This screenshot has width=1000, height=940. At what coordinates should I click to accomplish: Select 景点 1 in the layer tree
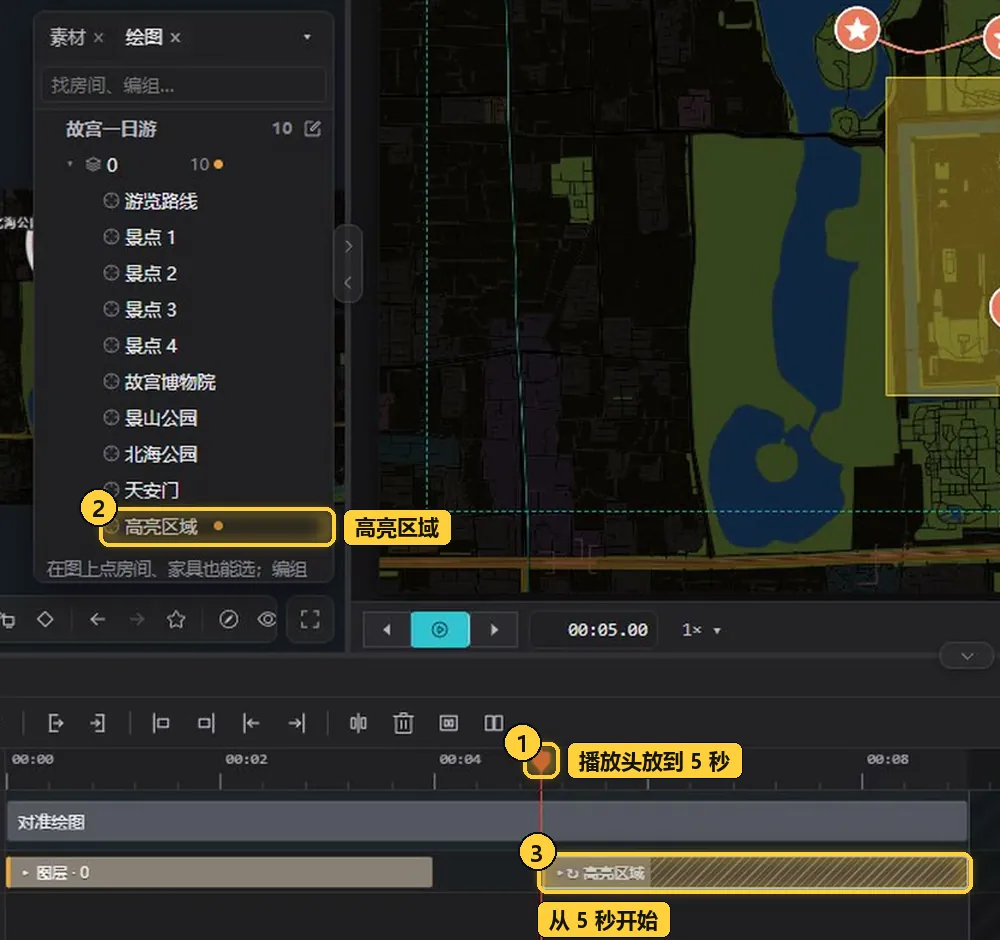click(x=149, y=237)
